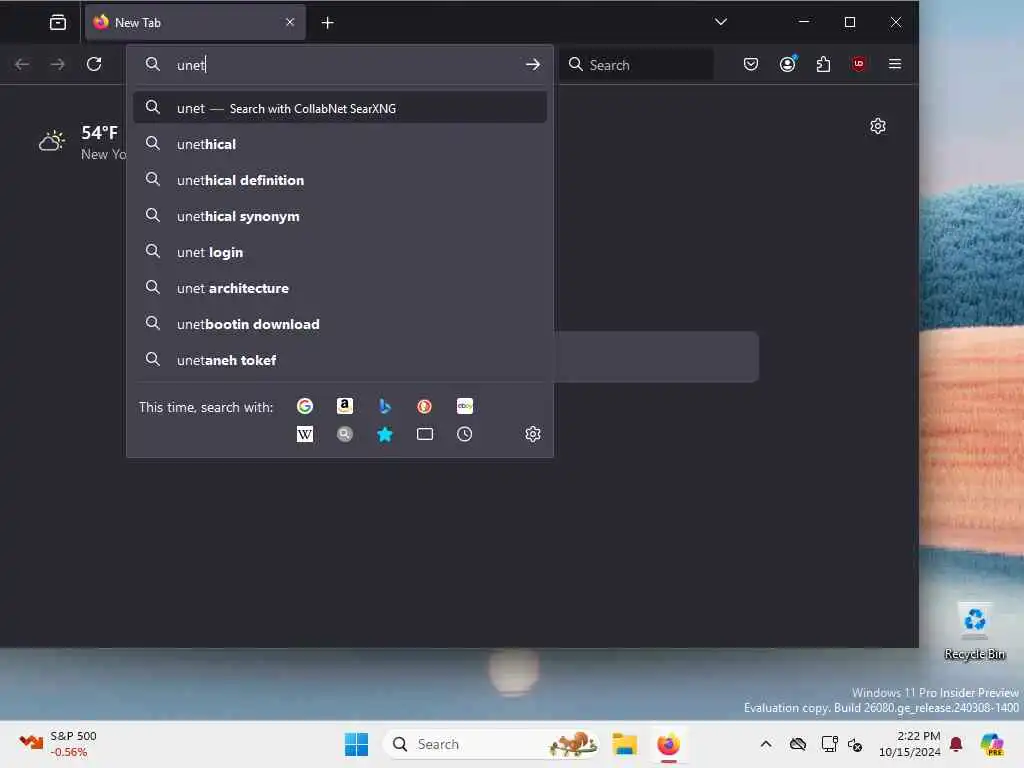Open the Recycle Bin desktop icon
Image resolution: width=1024 pixels, height=768 pixels.
pos(974,632)
